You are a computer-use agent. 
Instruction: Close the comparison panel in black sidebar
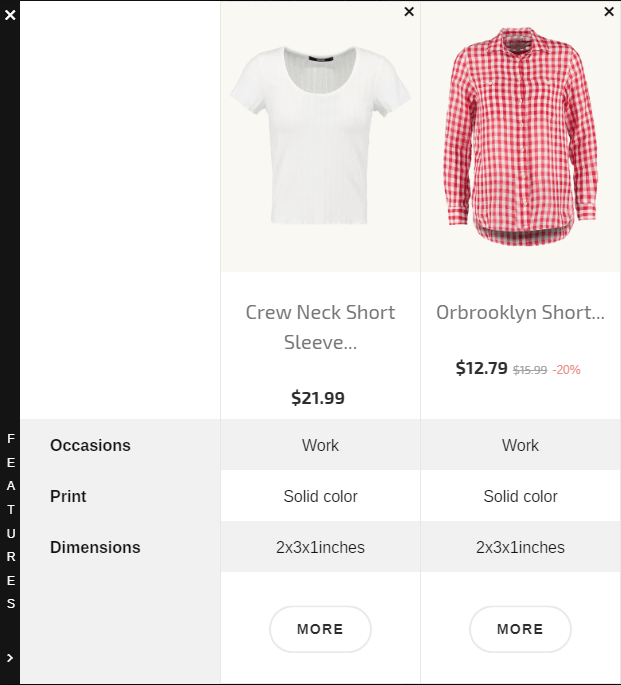10,15
